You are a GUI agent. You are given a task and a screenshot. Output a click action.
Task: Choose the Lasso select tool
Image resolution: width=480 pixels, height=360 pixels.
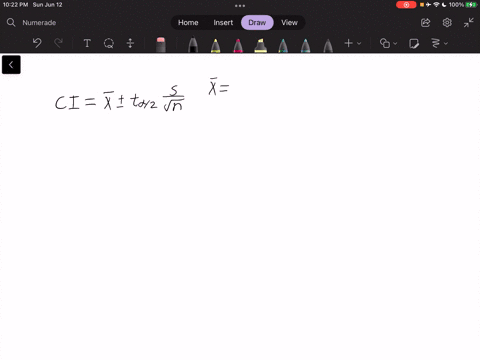tap(109, 43)
